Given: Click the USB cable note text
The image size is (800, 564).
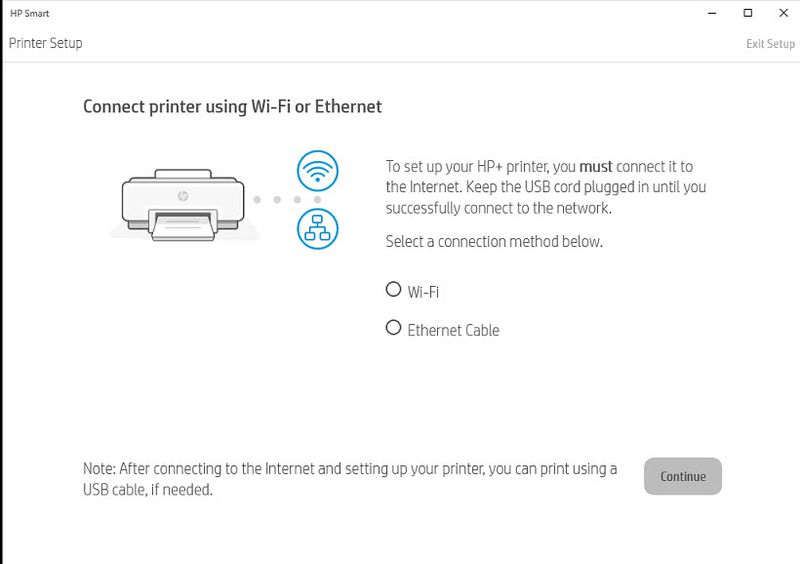Looking at the screenshot, I should point(350,479).
